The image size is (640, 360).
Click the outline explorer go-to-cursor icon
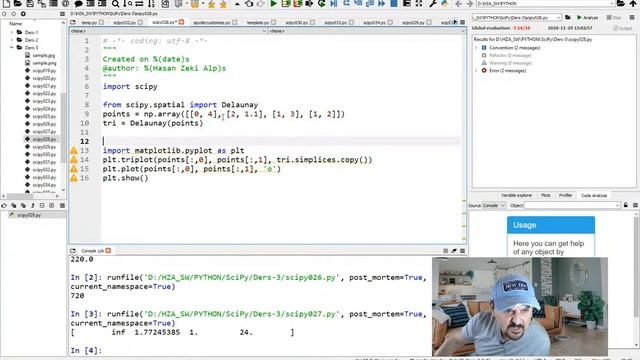tap(4, 205)
